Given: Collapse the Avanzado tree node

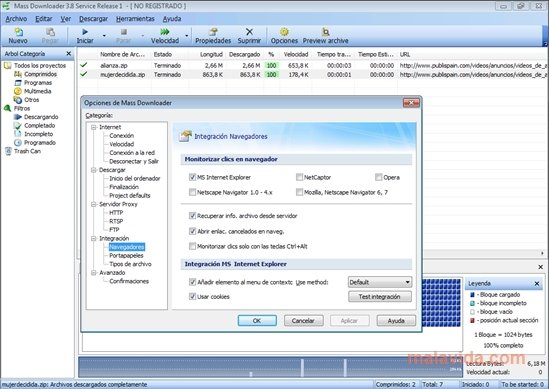Looking at the screenshot, I should pyautogui.click(x=94, y=272).
